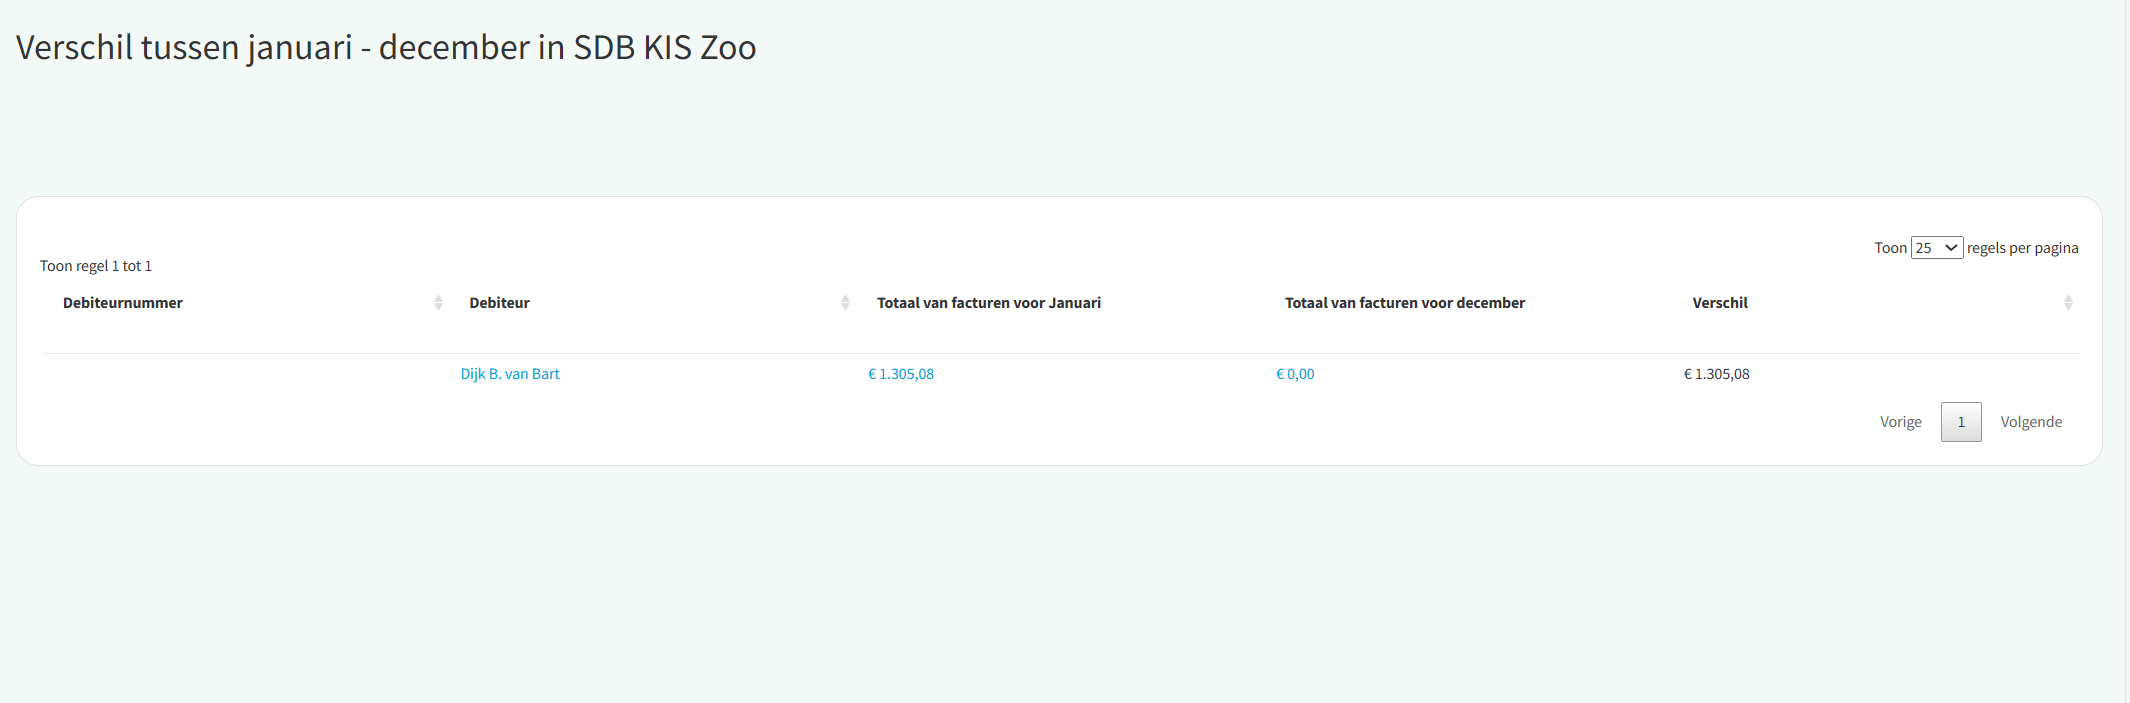Click the sort arrows in Verschil column
The width and height of the screenshot is (2130, 703).
click(x=2068, y=303)
